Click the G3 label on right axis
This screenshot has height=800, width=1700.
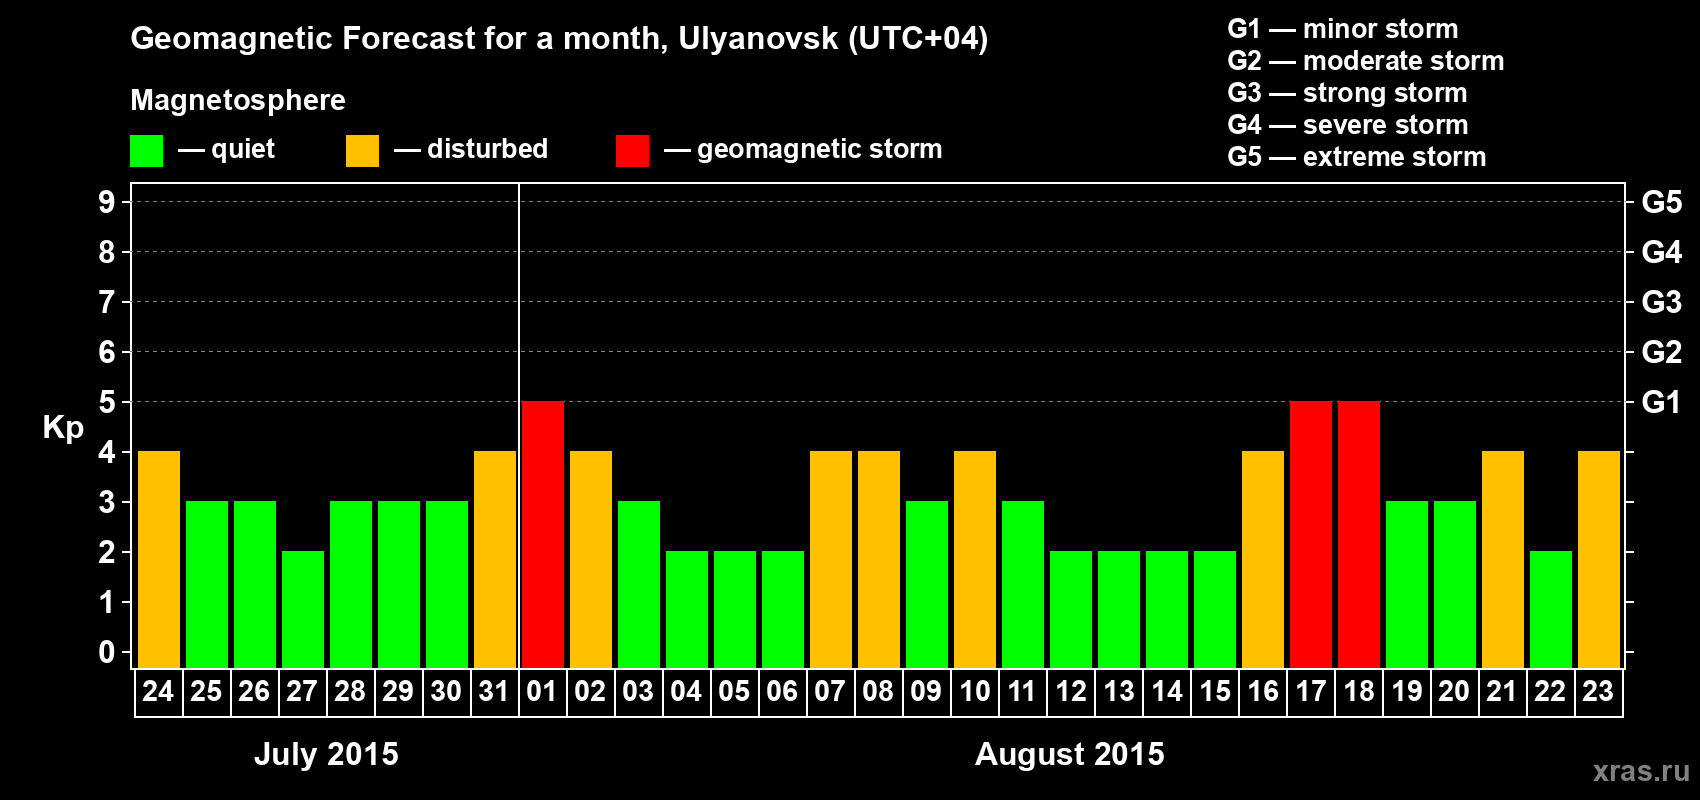pyautogui.click(x=1662, y=302)
